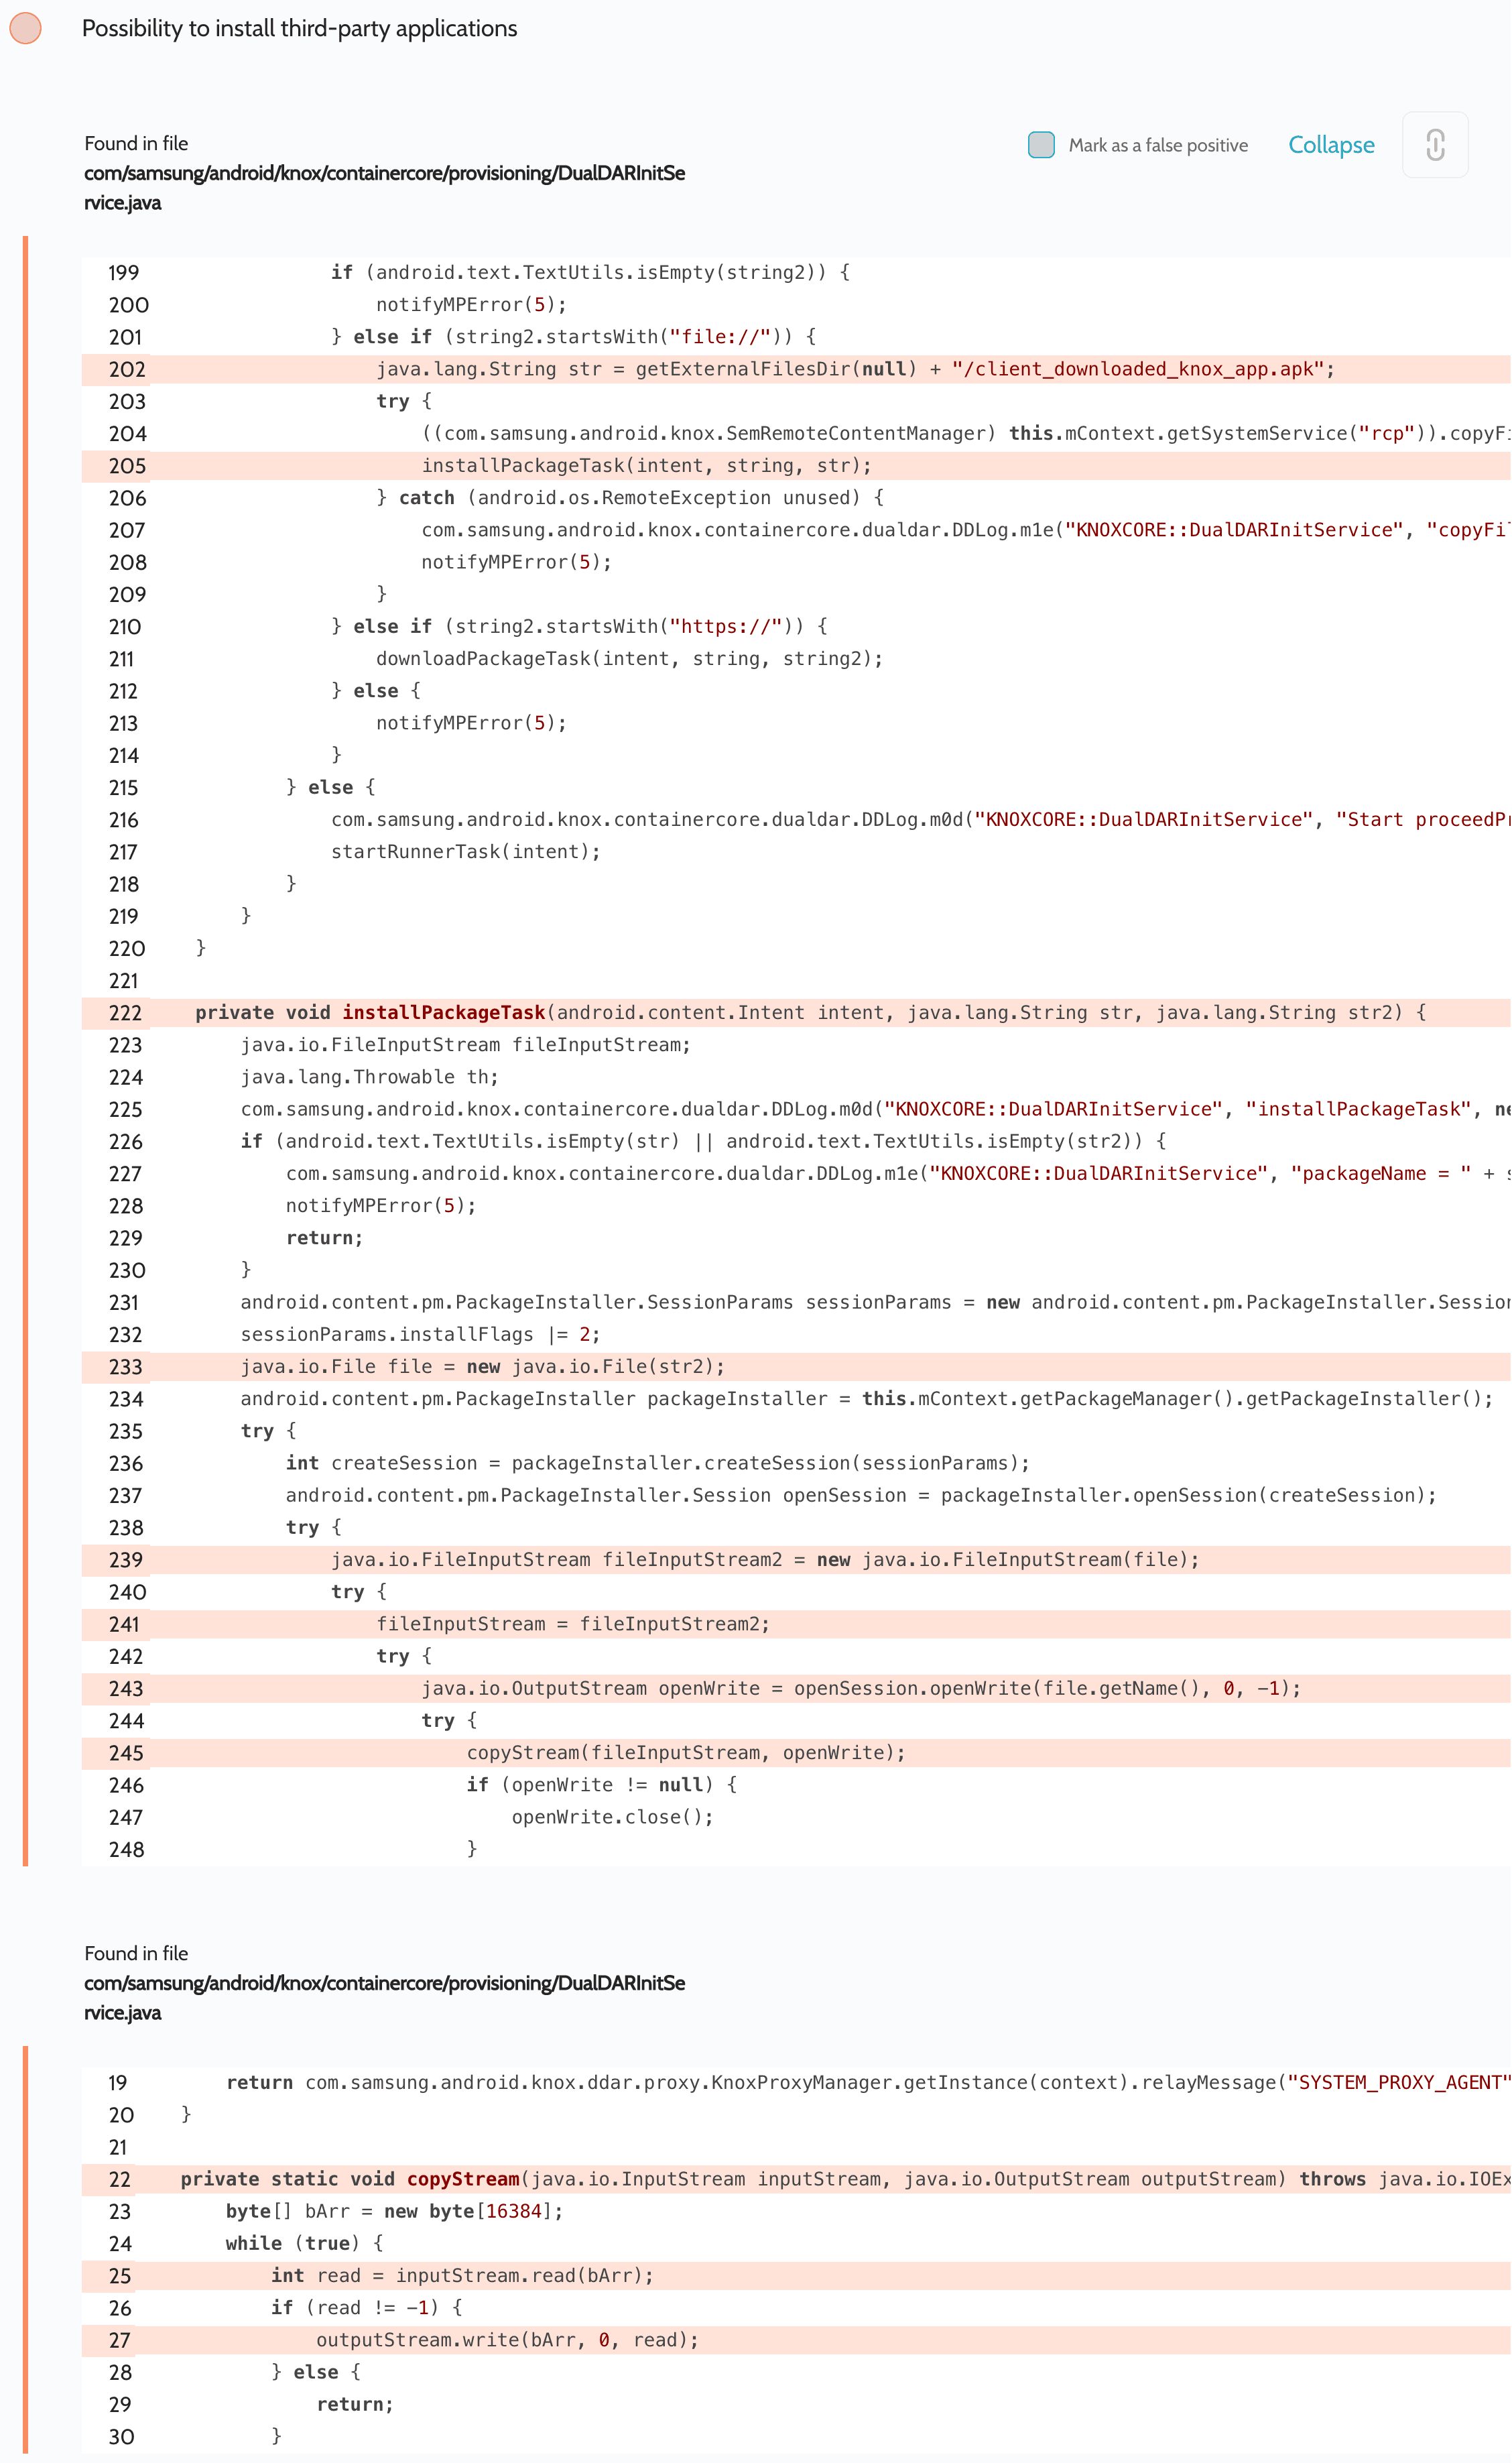Collapse the finding details
The width and height of the screenshot is (1512, 2463).
click(x=1330, y=145)
